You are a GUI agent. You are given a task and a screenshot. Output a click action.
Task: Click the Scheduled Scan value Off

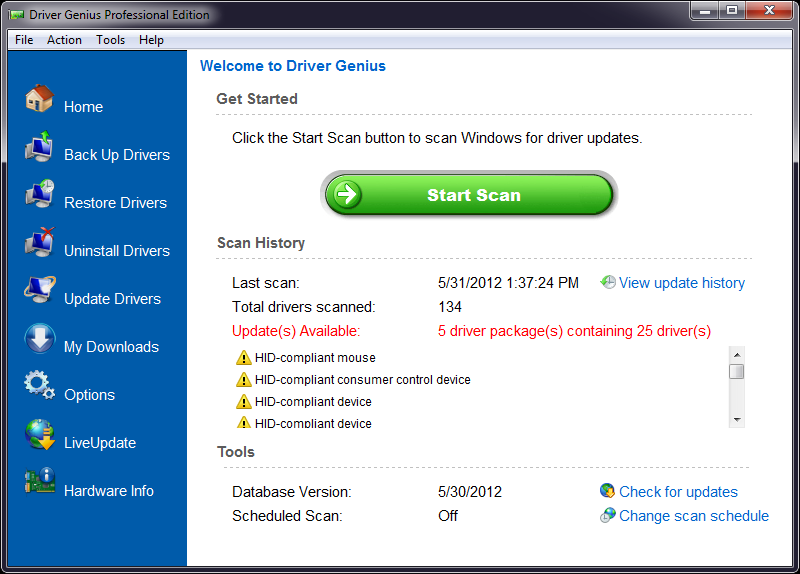[x=447, y=516]
